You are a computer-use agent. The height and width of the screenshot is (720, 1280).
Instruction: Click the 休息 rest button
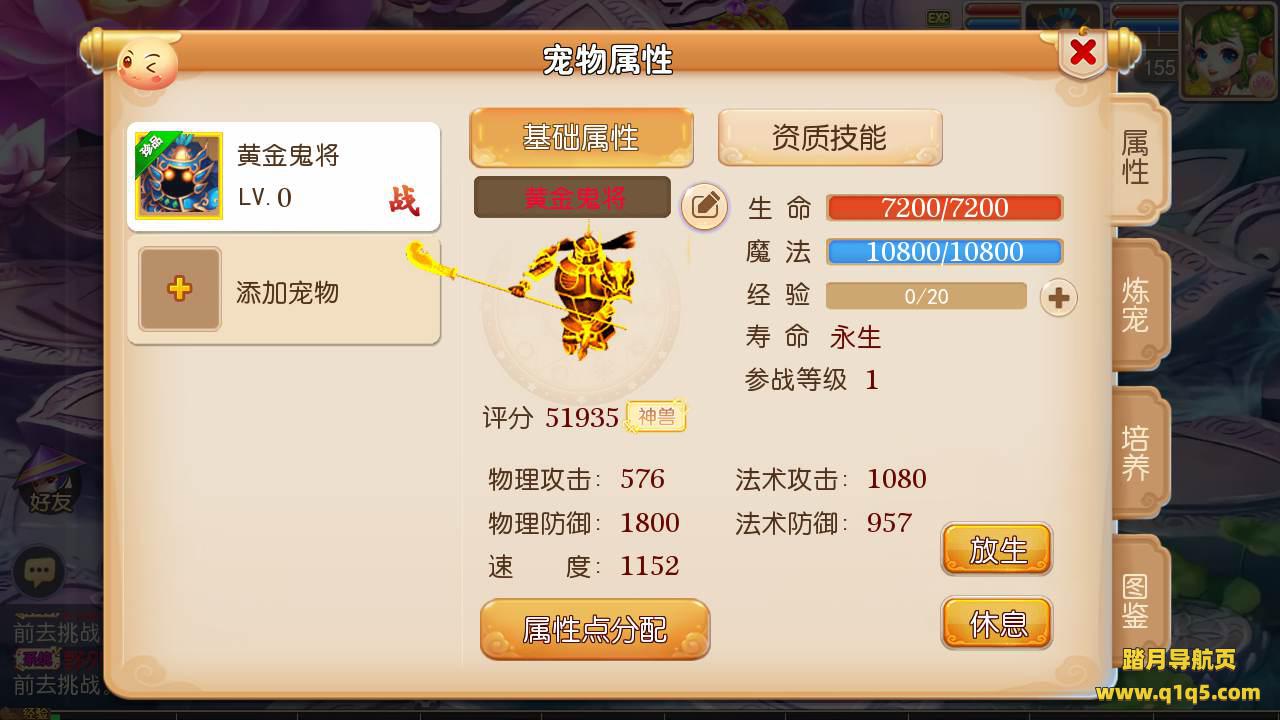[997, 623]
